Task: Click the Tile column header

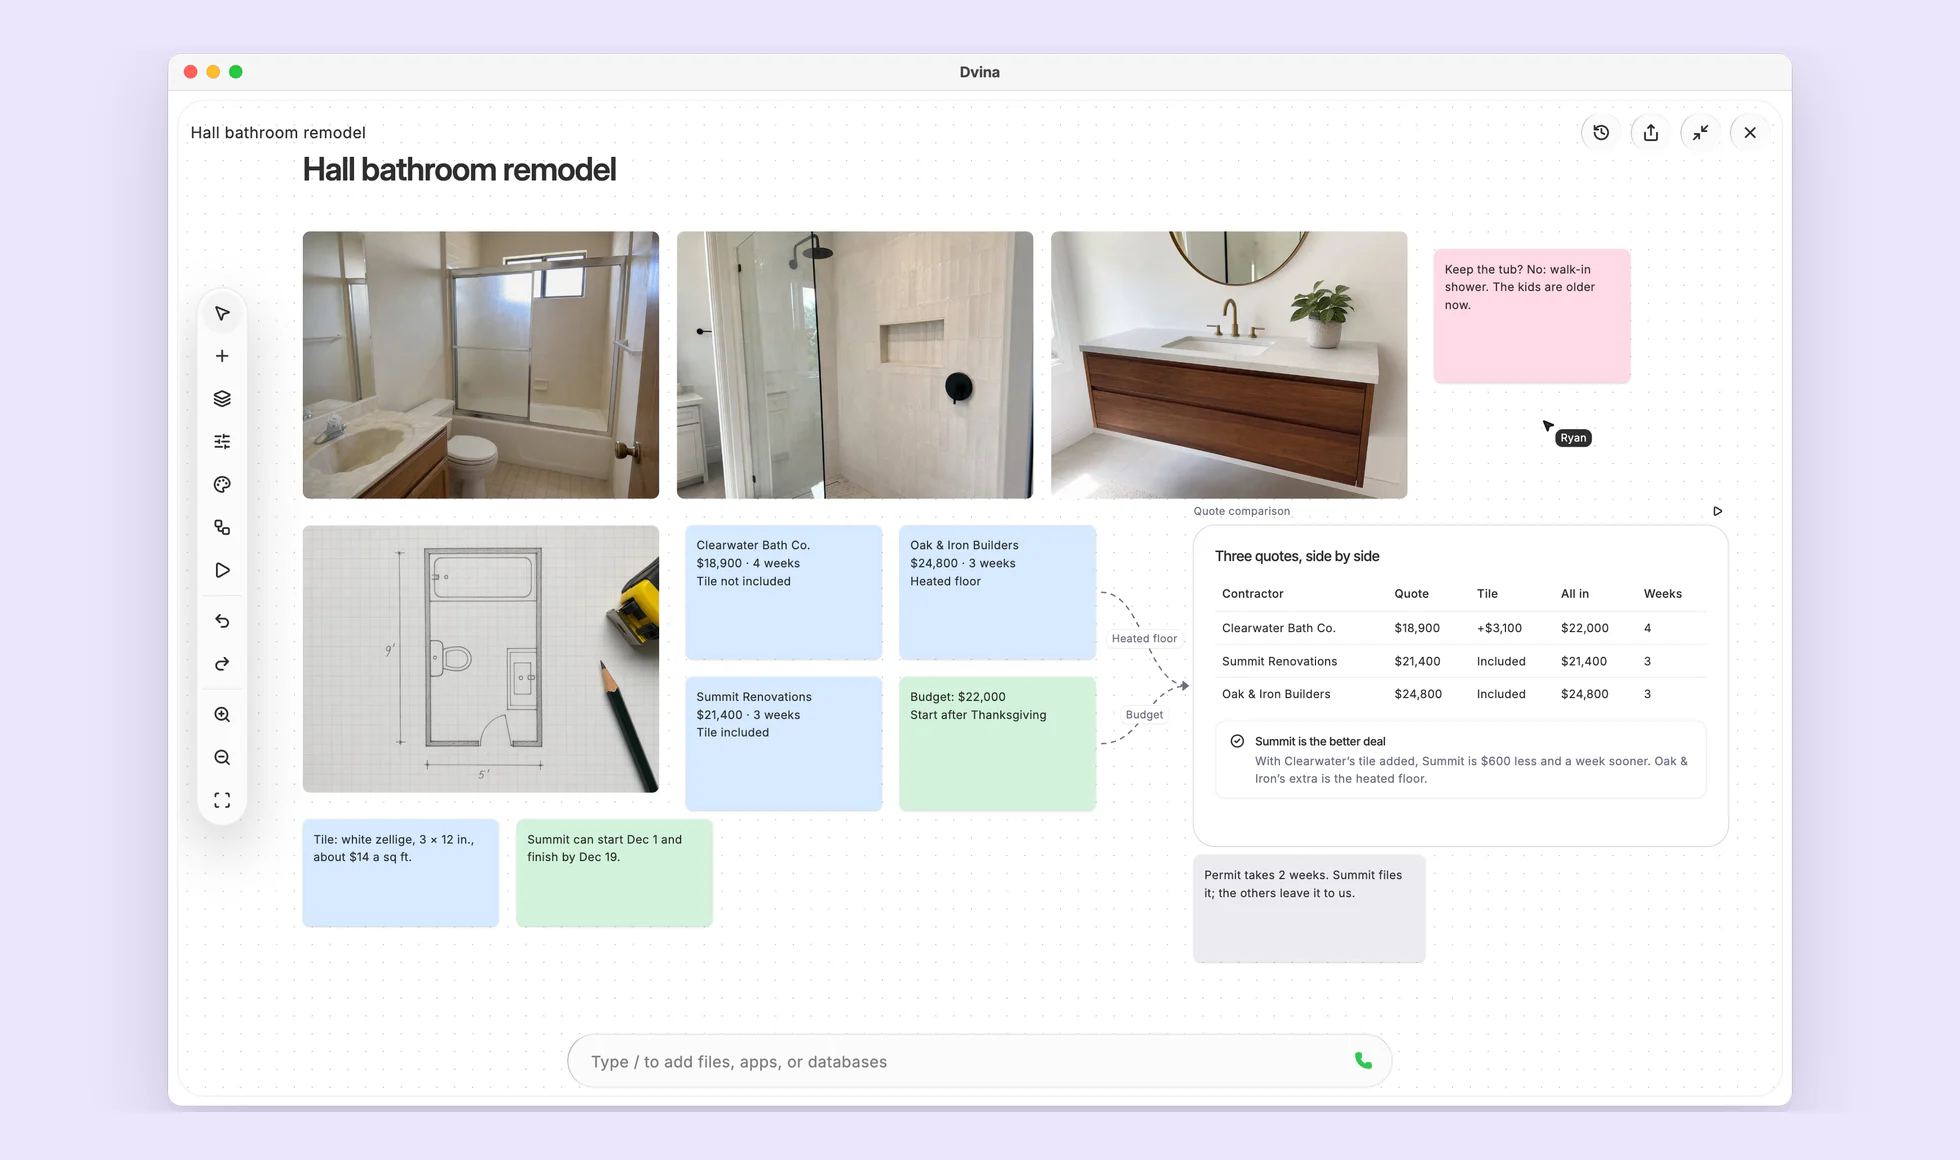Action: (1487, 594)
